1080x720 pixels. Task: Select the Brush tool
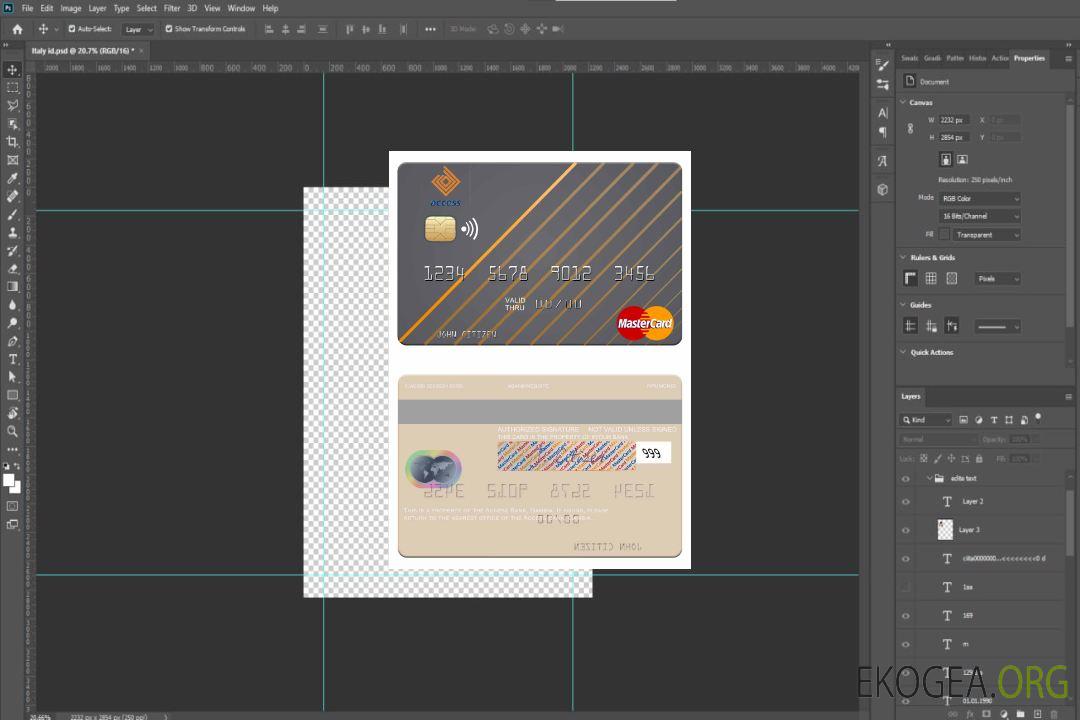click(x=12, y=214)
